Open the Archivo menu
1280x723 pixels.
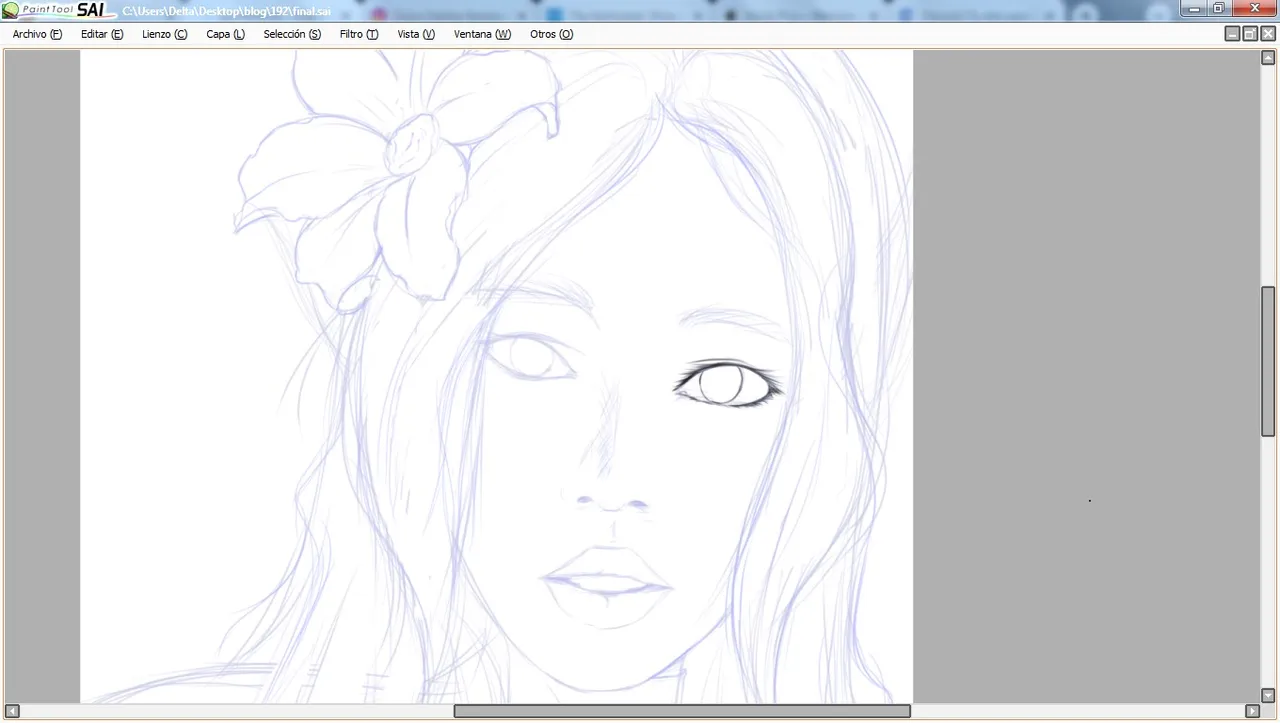[x=37, y=34]
